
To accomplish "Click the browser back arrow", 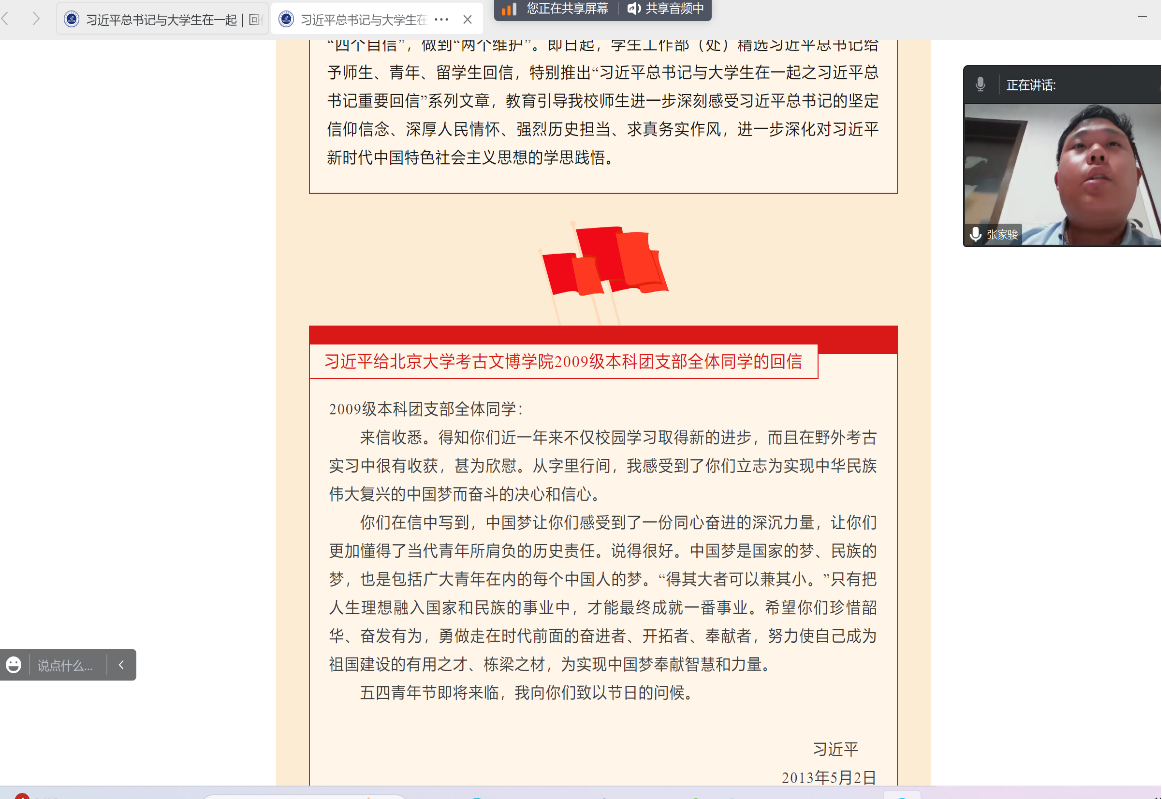I will (8, 19).
